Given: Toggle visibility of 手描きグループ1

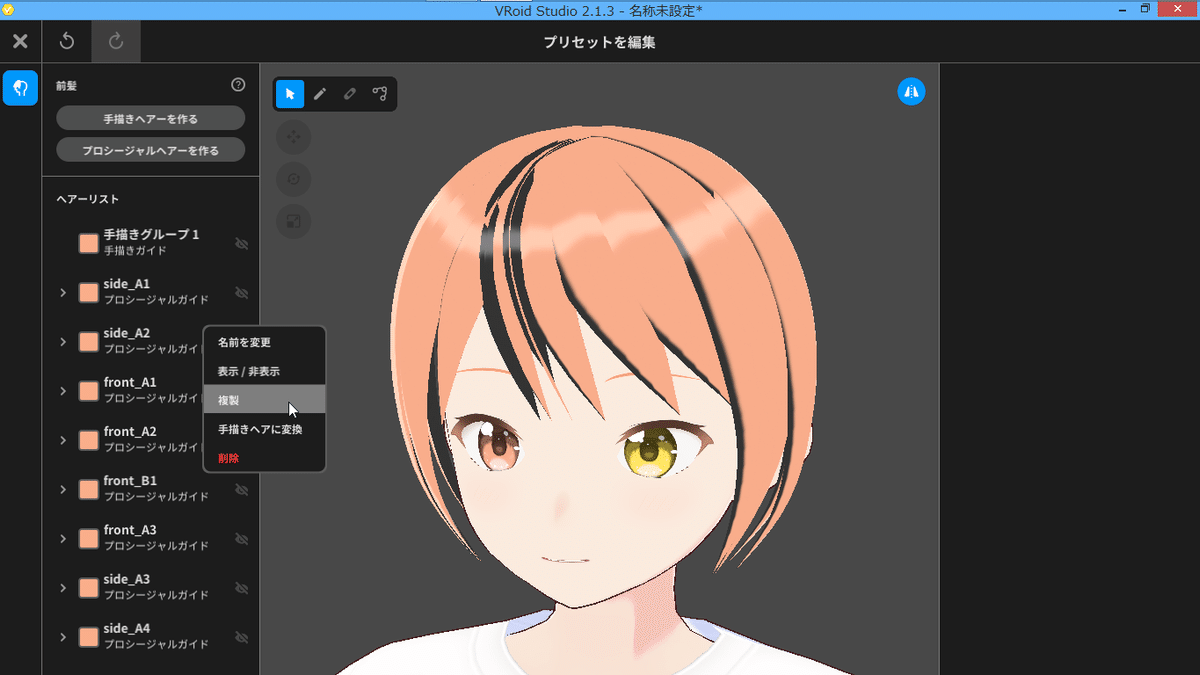Looking at the screenshot, I should (x=242, y=243).
